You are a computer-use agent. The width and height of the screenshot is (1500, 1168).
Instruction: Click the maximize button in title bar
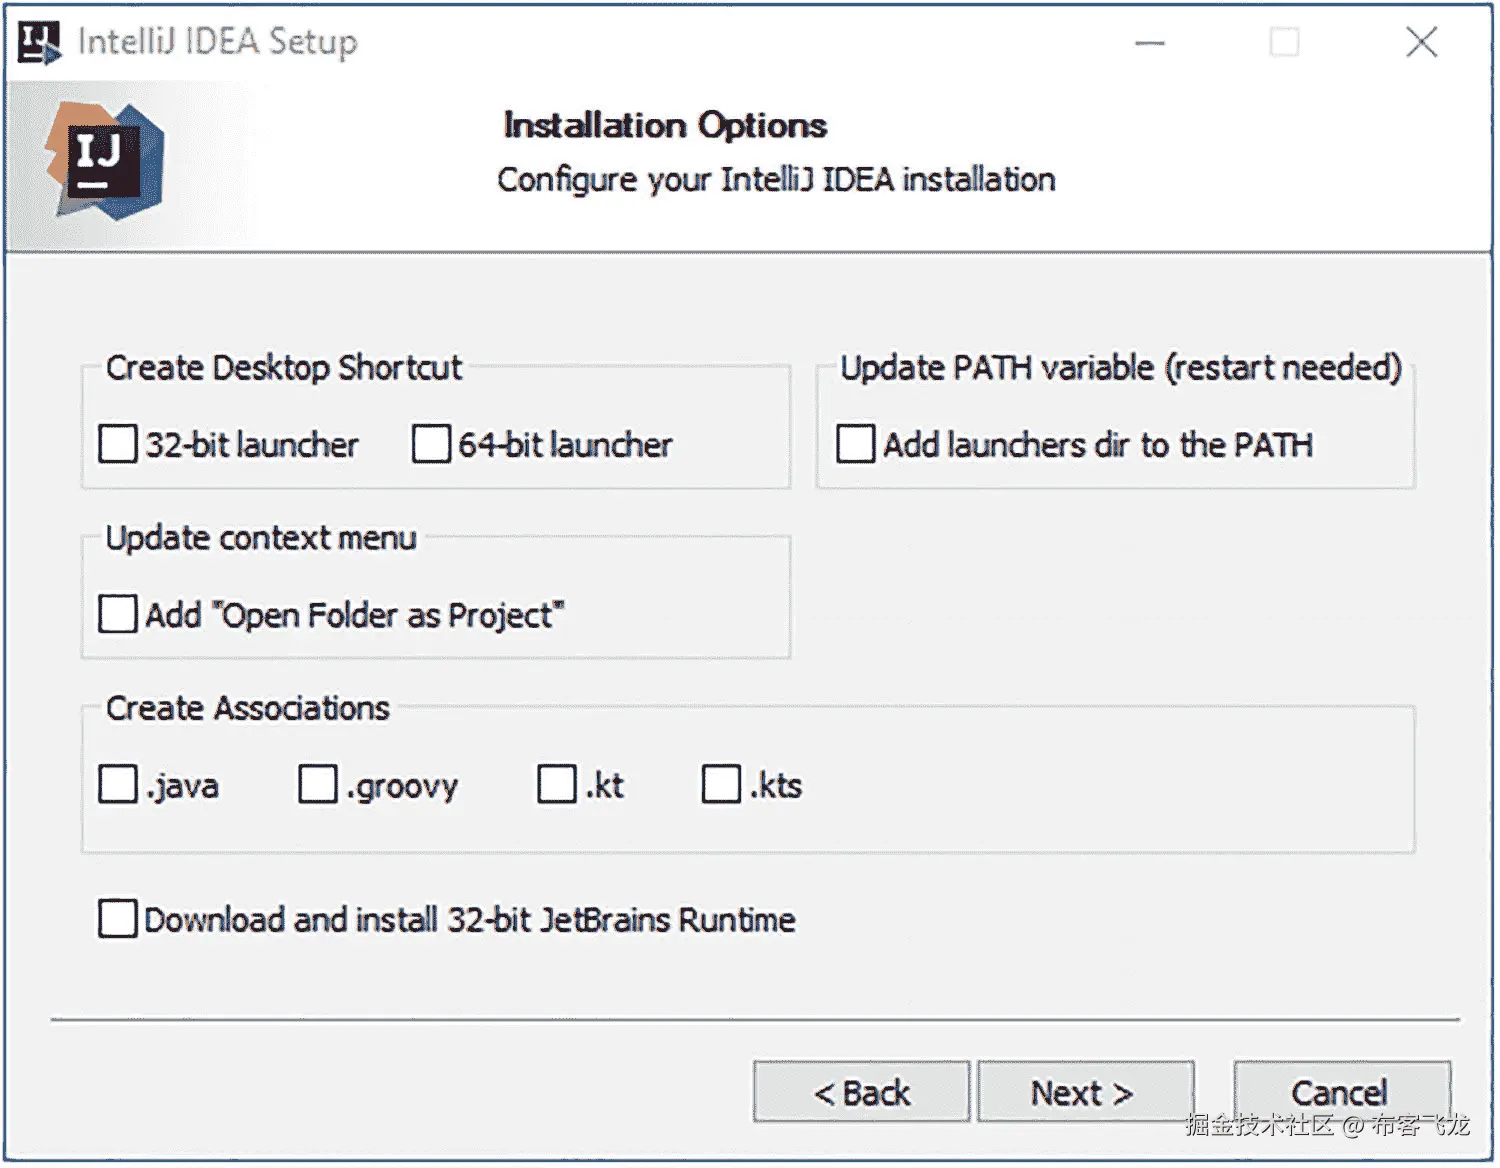1284,43
